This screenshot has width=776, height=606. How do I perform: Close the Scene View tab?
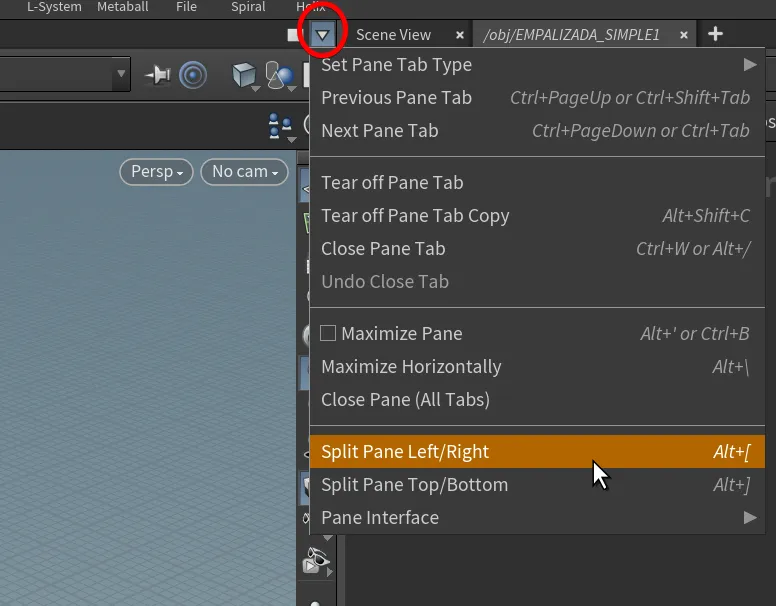coord(460,35)
